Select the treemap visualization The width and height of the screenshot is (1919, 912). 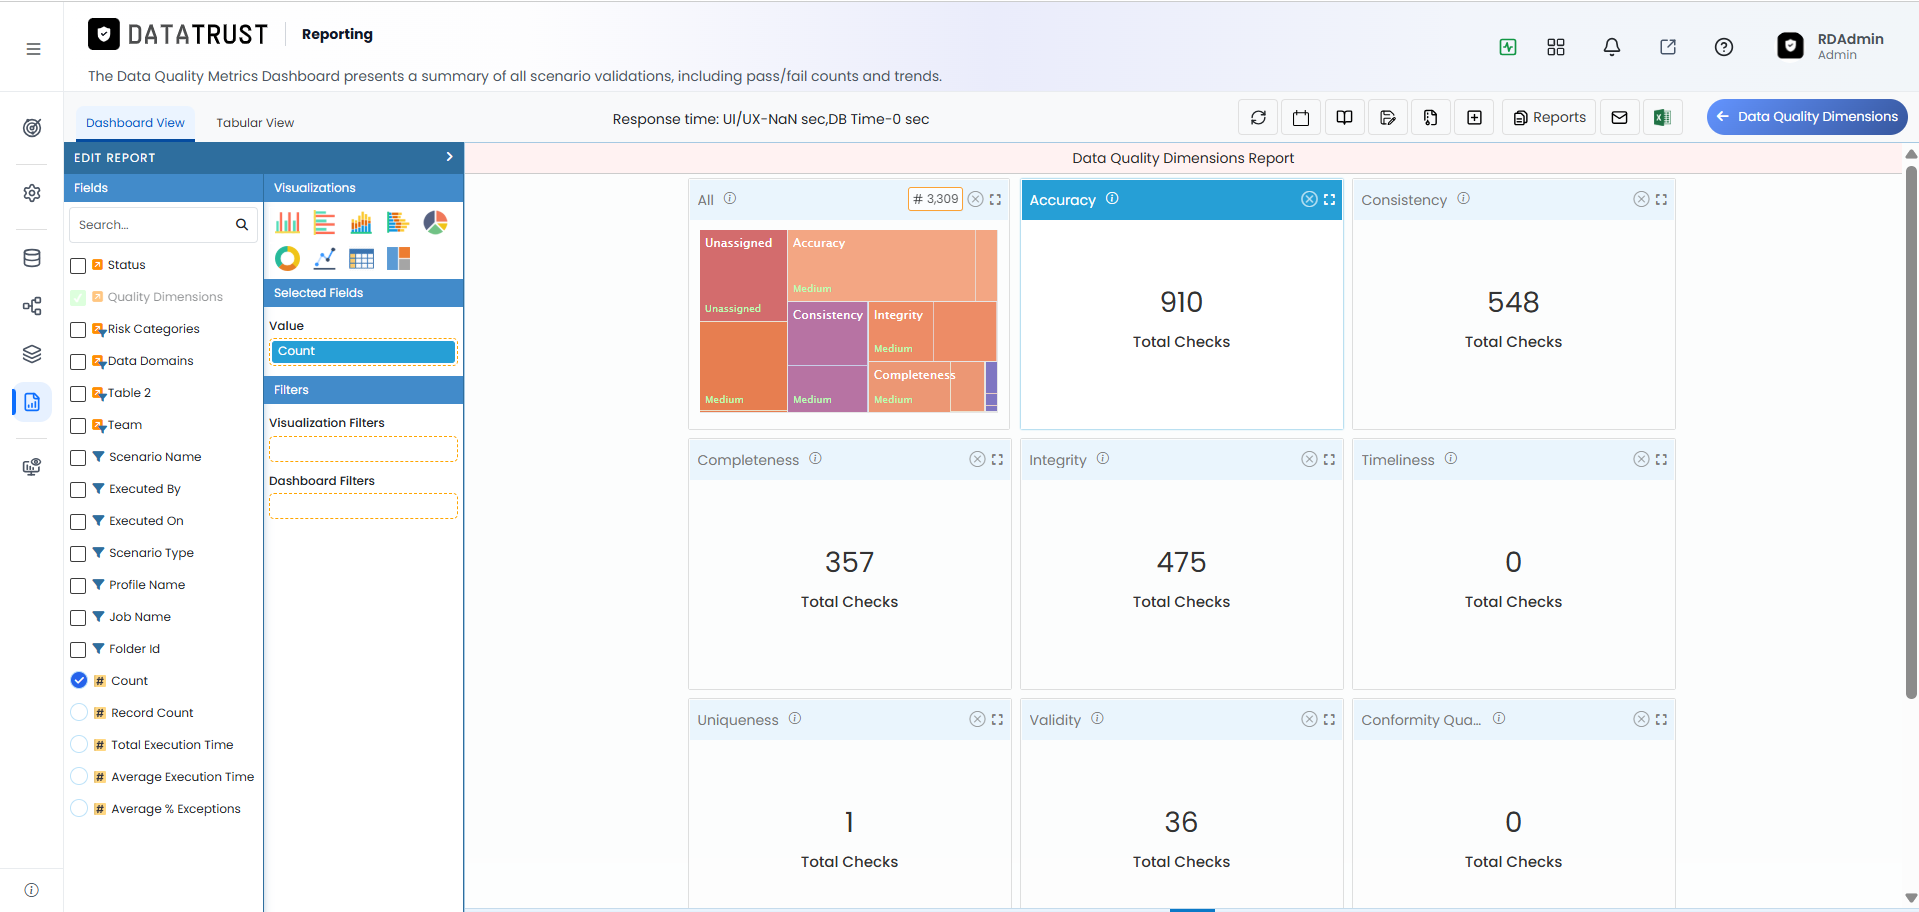[x=398, y=259]
